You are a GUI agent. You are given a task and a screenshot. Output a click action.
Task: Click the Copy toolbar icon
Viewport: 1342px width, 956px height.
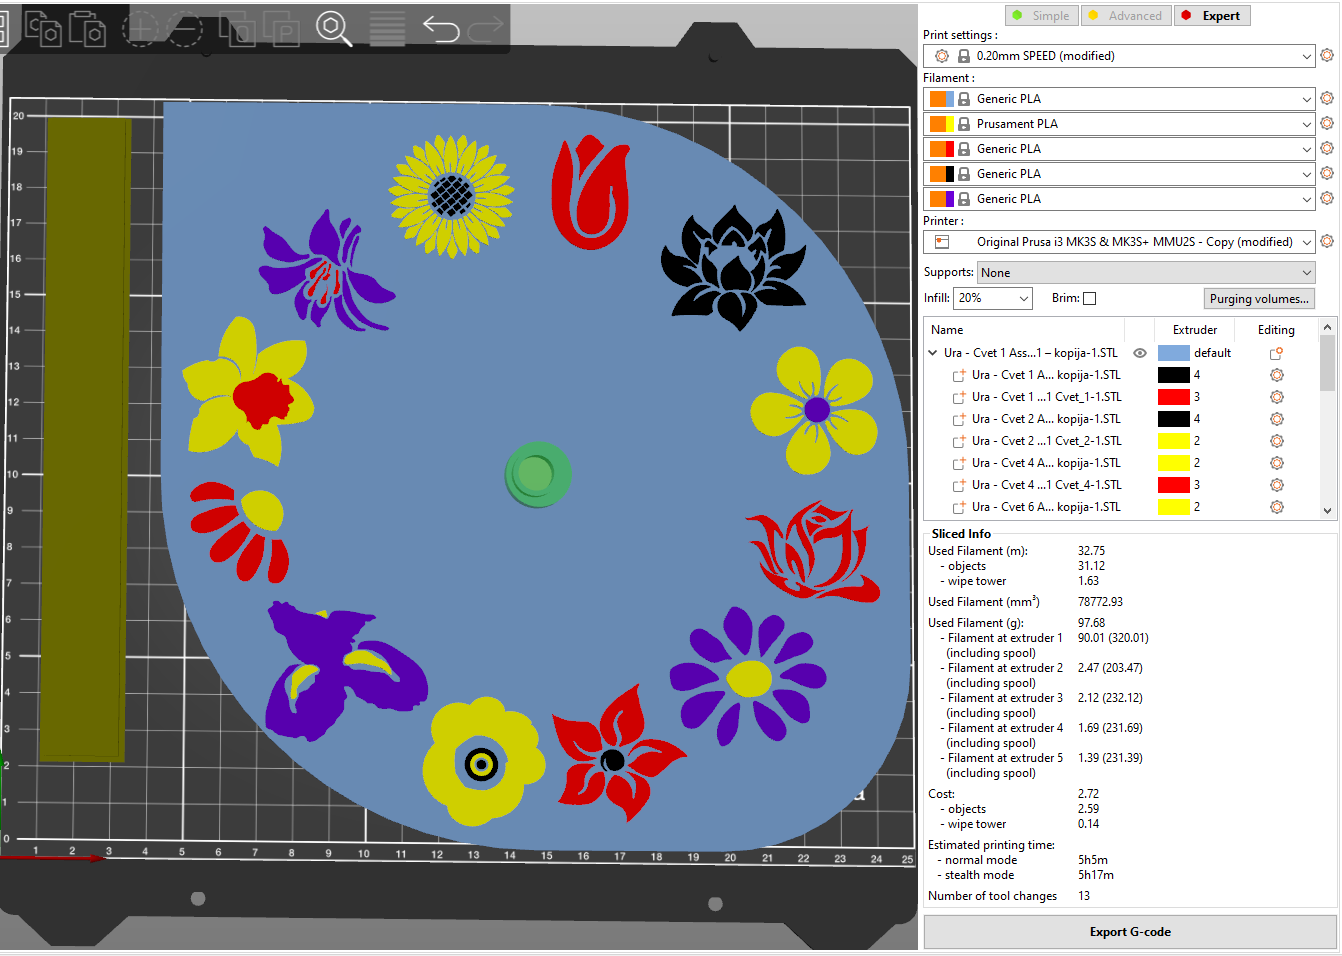42,28
